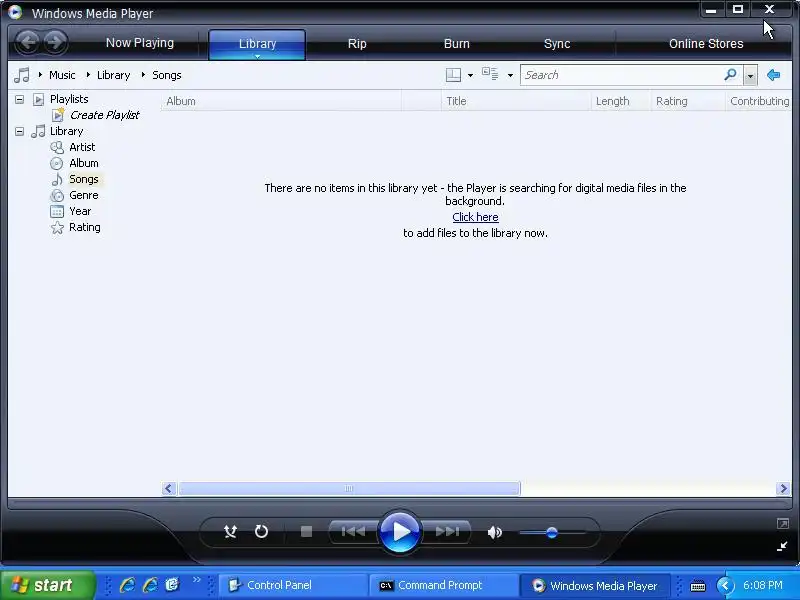Viewport: 800px width, 600px height.
Task: Collapse the Library tree node
Action: pos(19,131)
